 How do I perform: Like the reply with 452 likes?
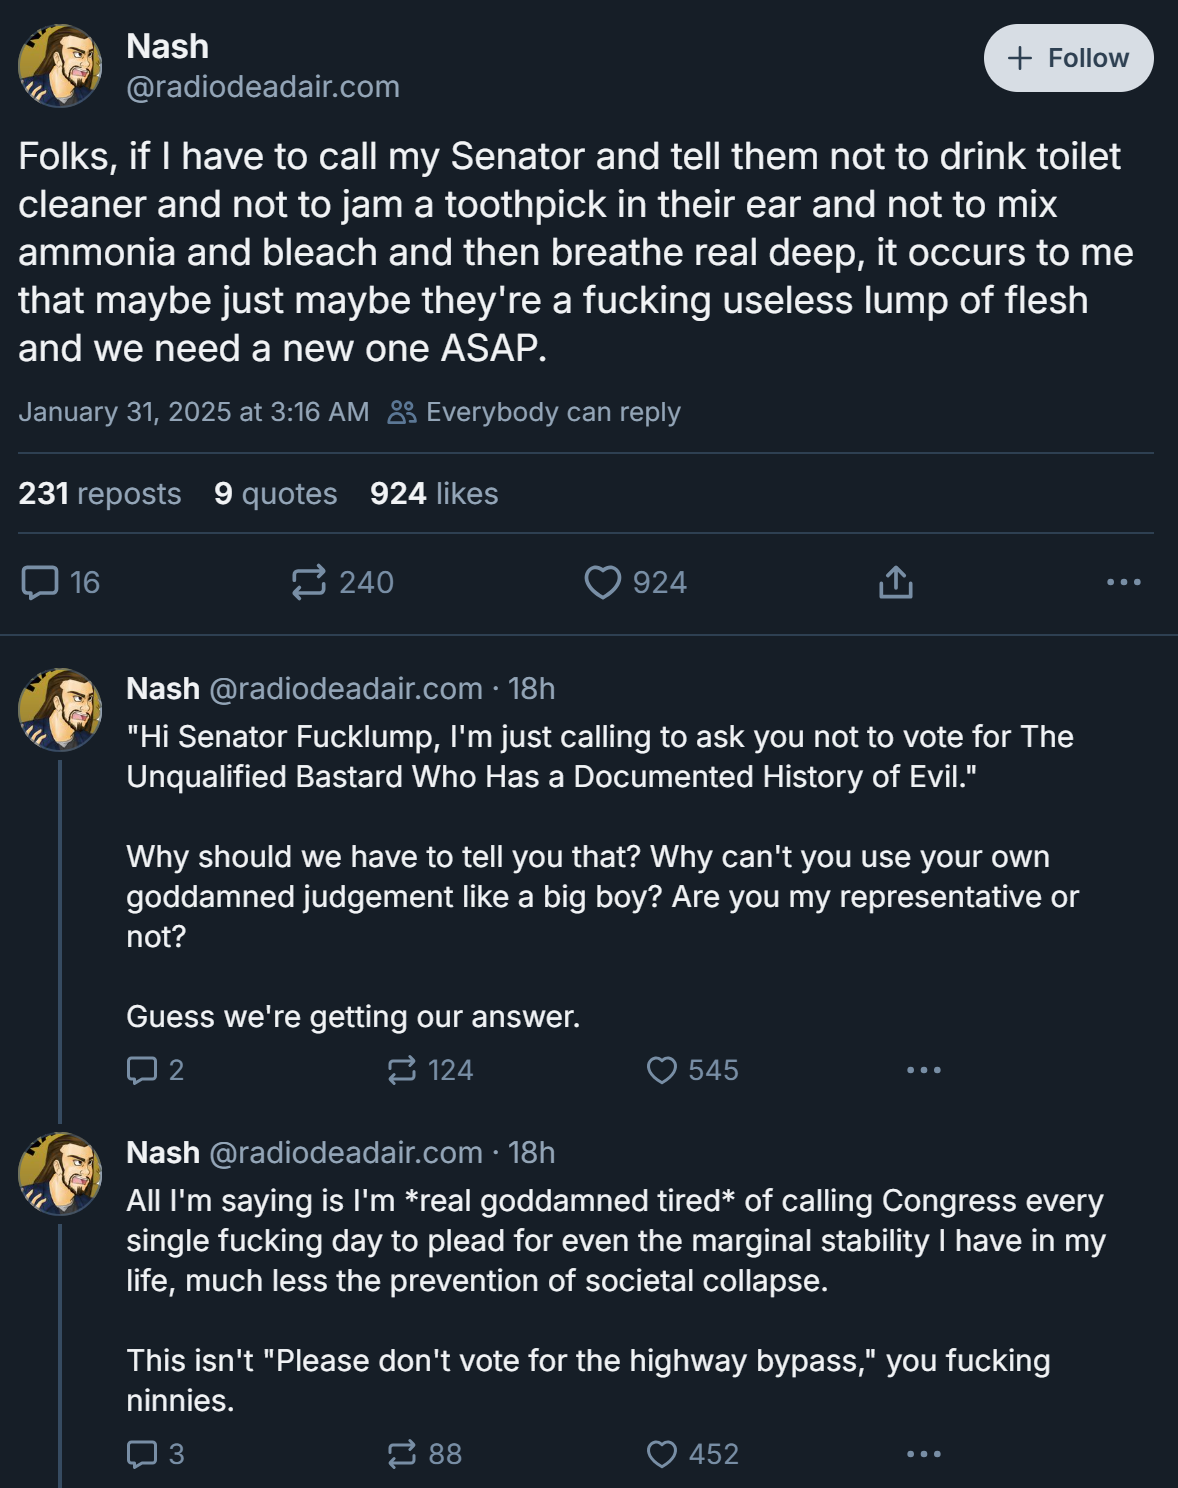pos(692,1454)
